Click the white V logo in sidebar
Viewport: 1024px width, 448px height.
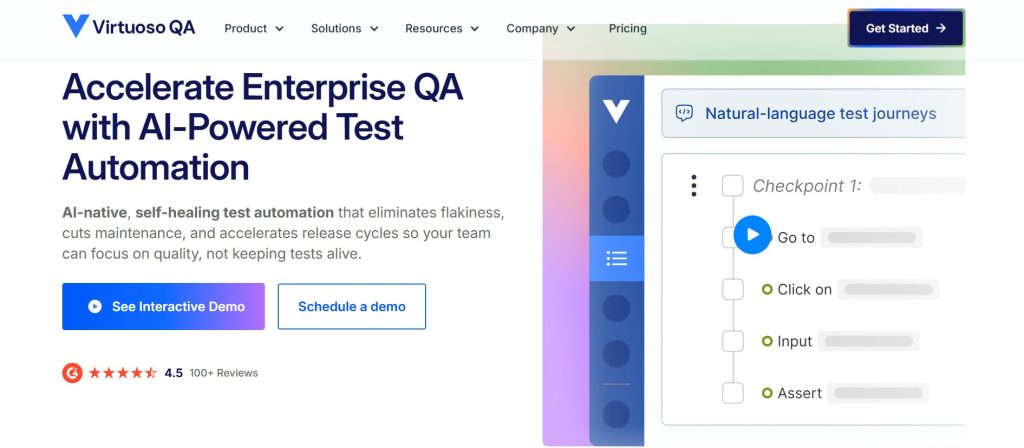click(x=616, y=111)
